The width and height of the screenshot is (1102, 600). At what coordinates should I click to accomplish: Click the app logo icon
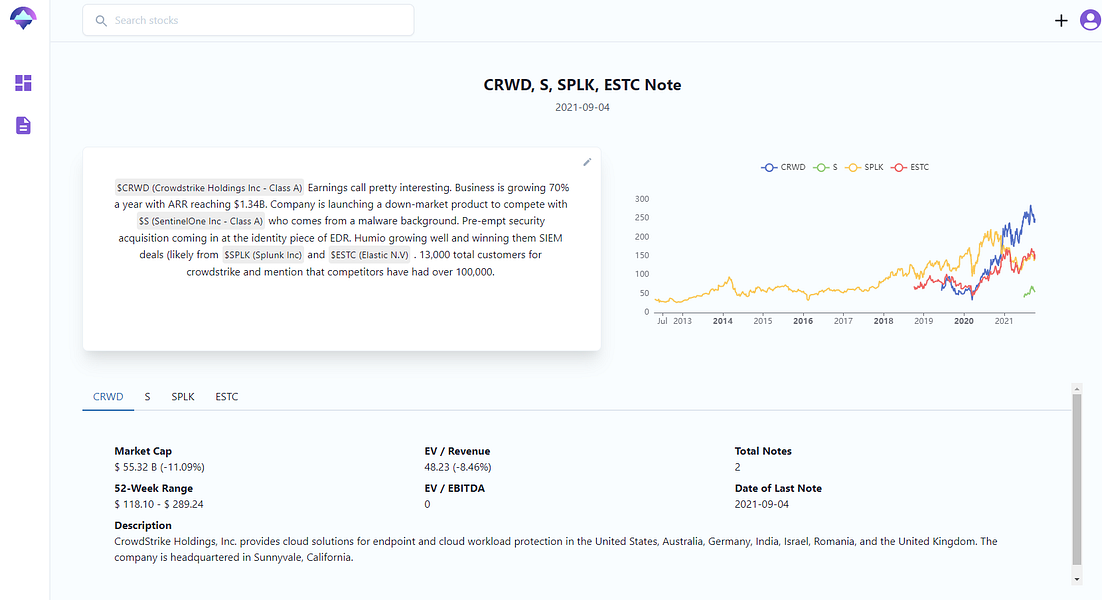point(23,18)
